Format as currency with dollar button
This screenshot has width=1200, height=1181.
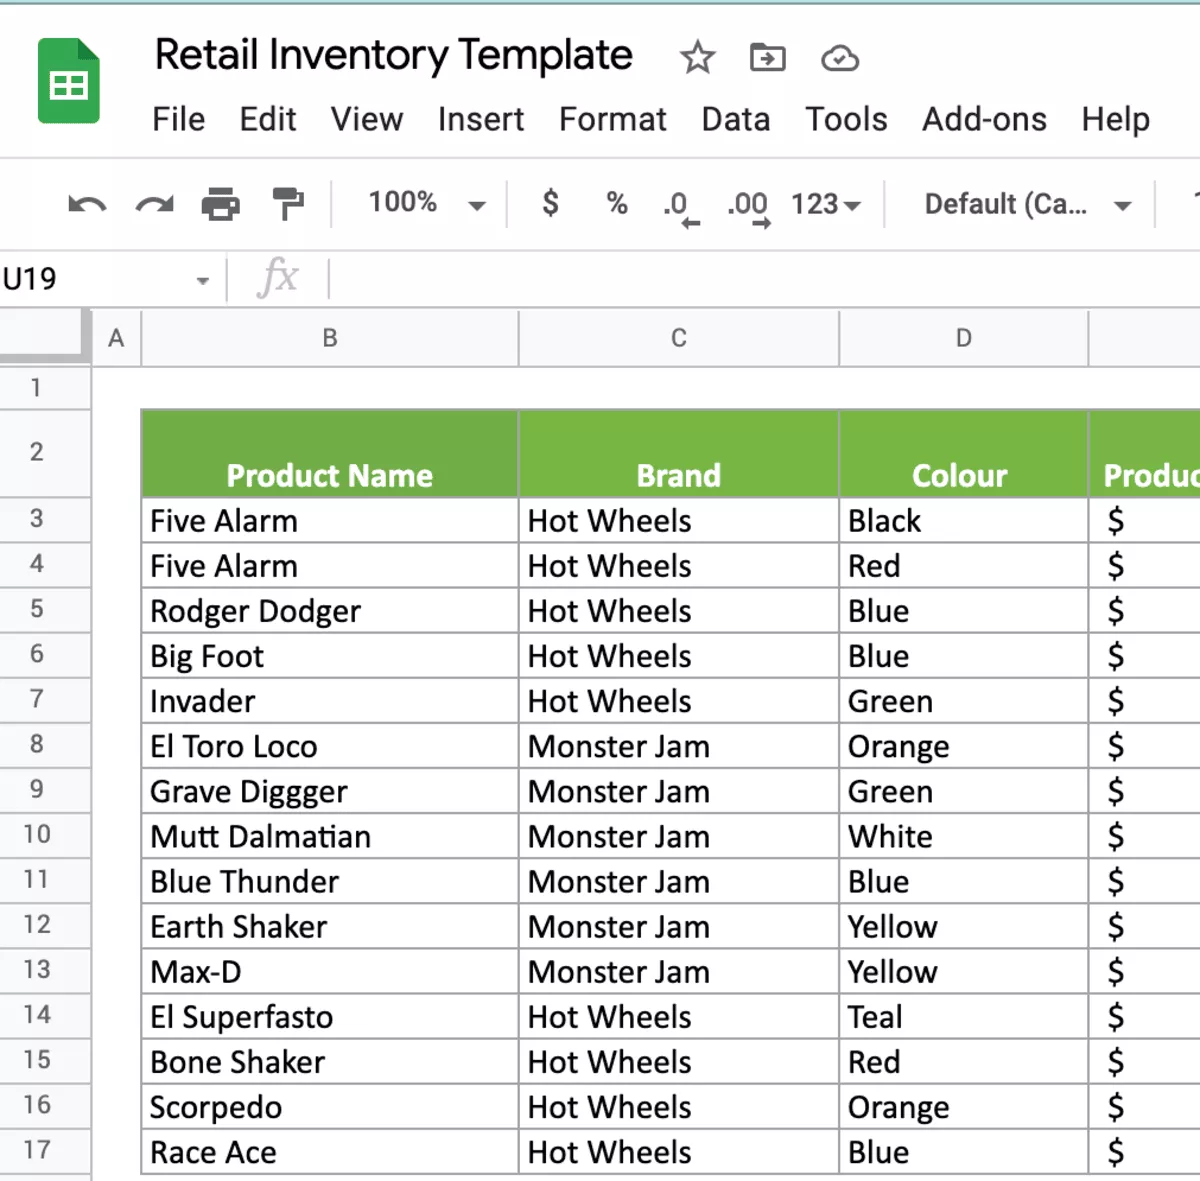point(550,203)
